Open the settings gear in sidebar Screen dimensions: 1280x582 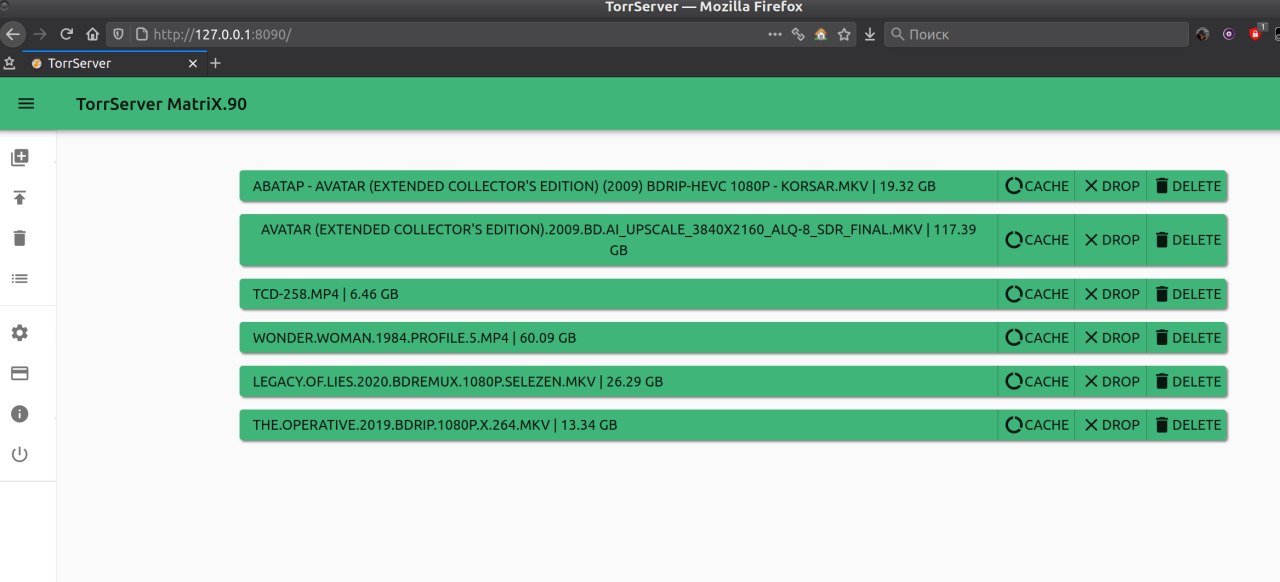click(20, 333)
